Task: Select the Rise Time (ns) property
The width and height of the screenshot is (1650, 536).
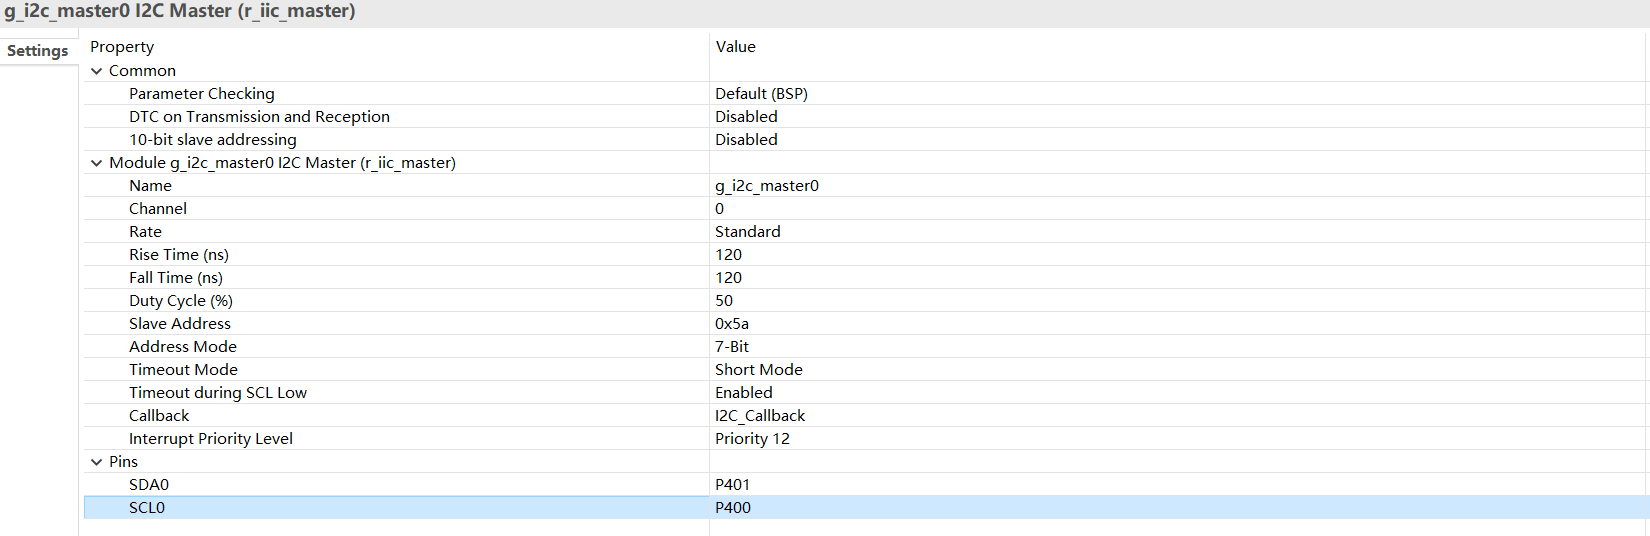Action: tap(179, 255)
